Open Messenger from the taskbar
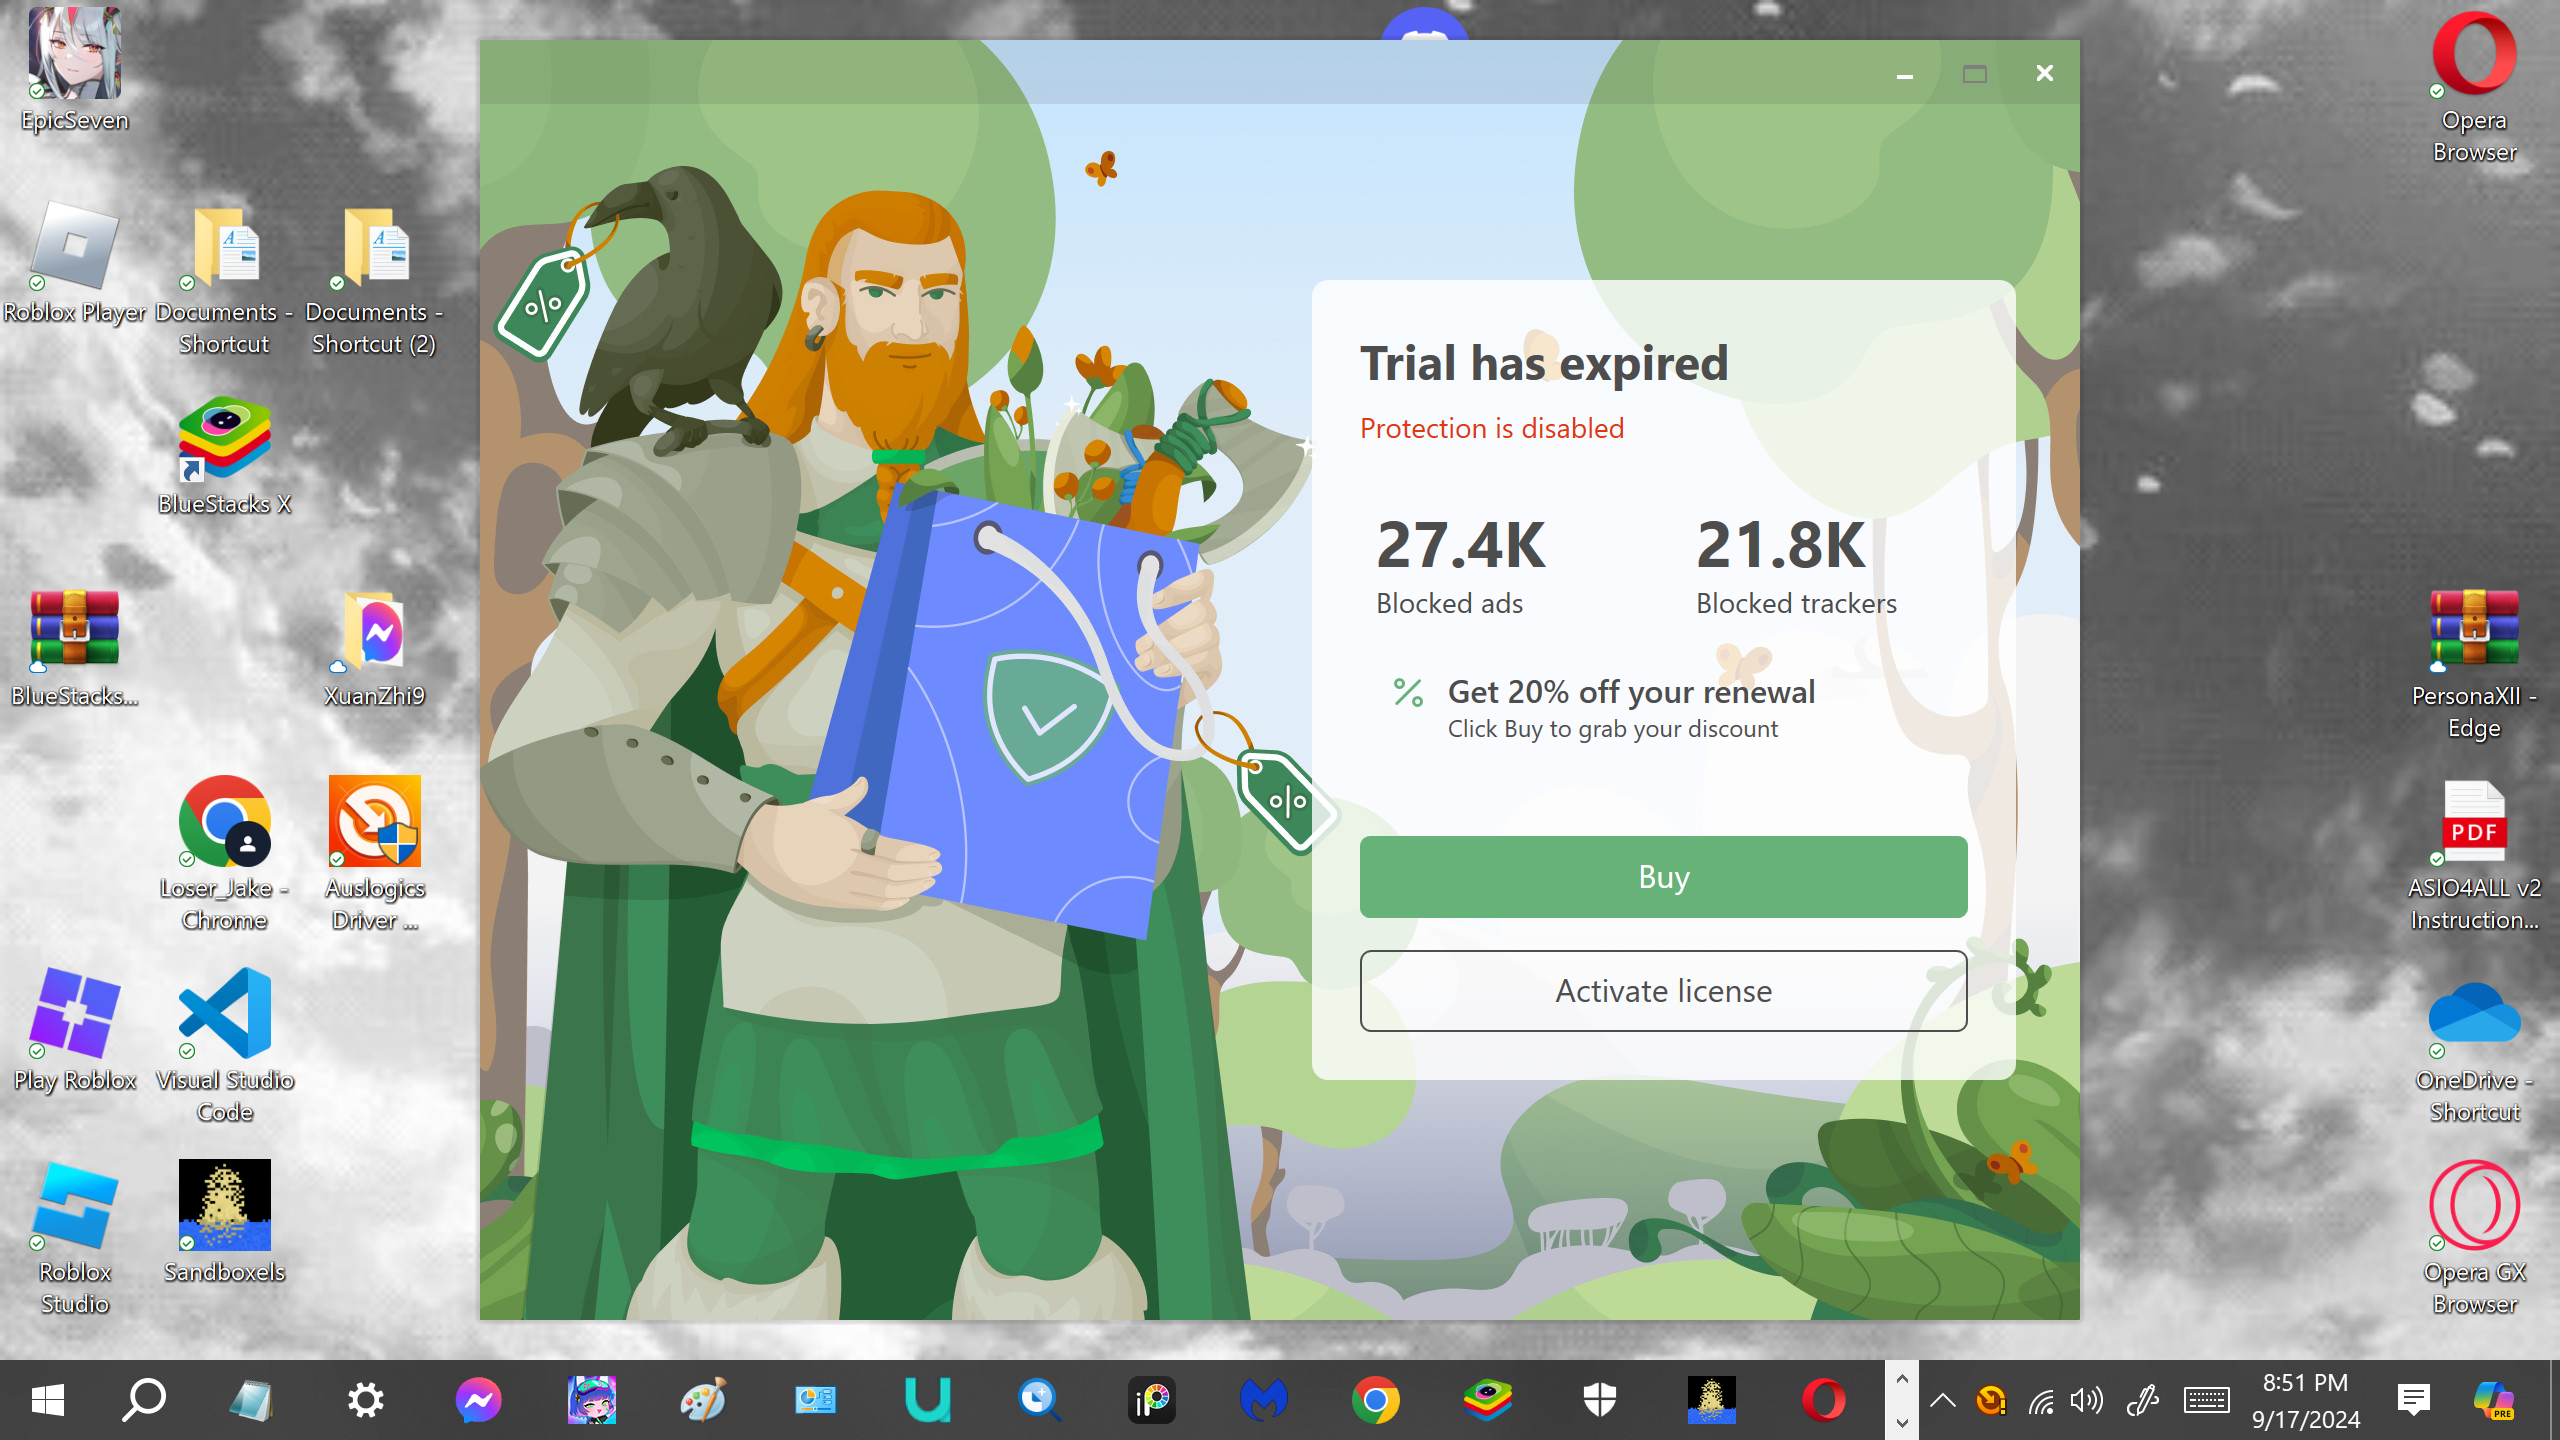Image resolution: width=2560 pixels, height=1440 pixels. 479,1400
